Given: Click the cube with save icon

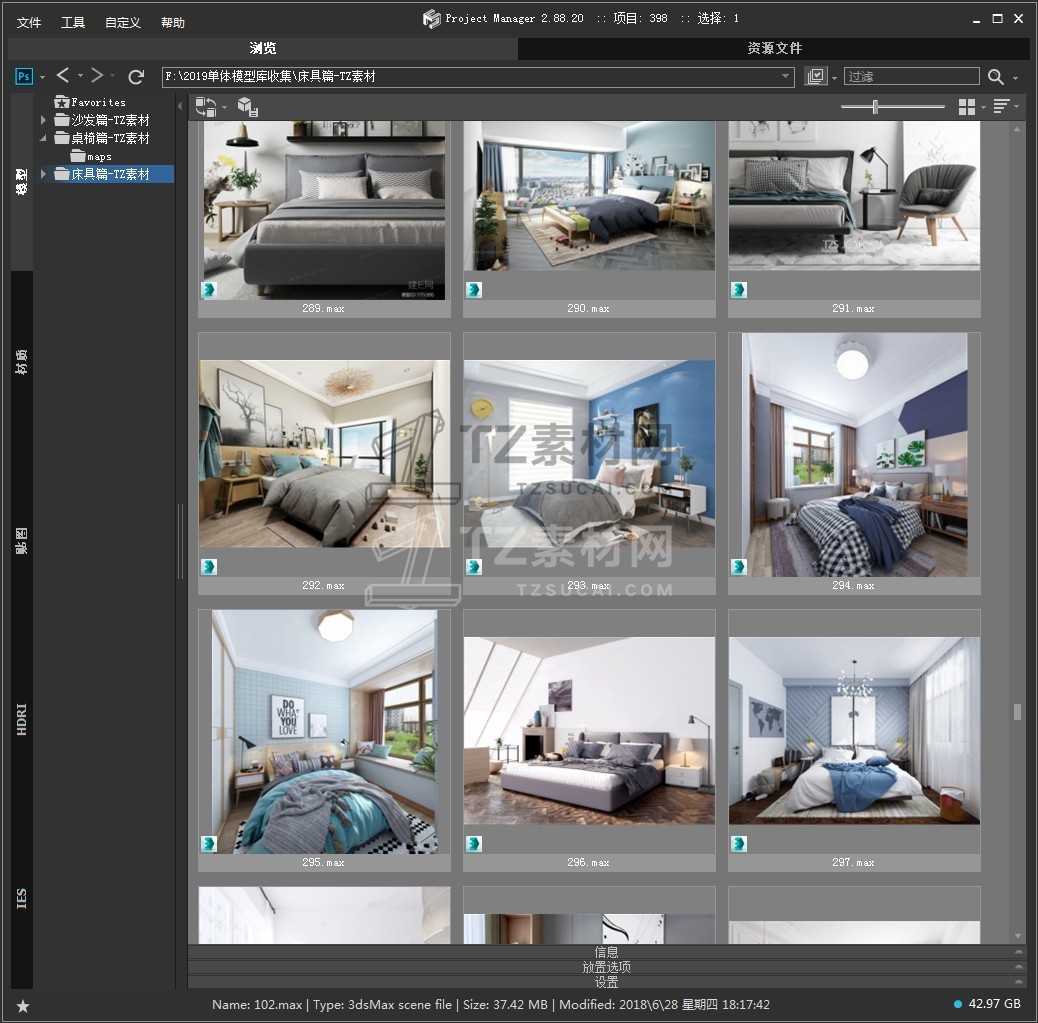Looking at the screenshot, I should (x=247, y=107).
